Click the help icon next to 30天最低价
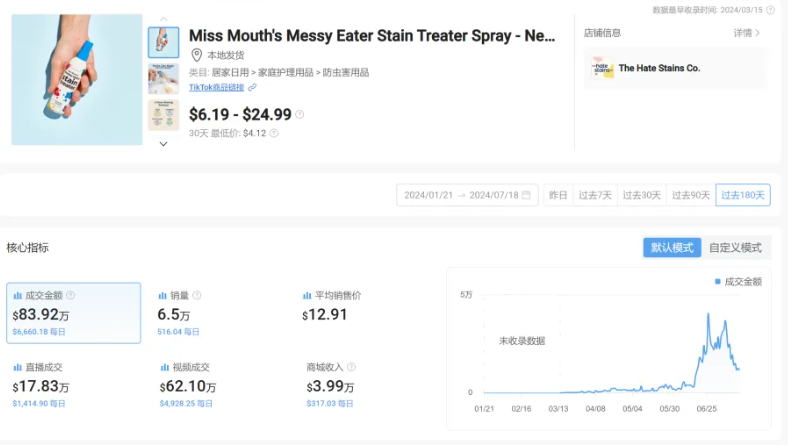The image size is (788, 445). (274, 132)
